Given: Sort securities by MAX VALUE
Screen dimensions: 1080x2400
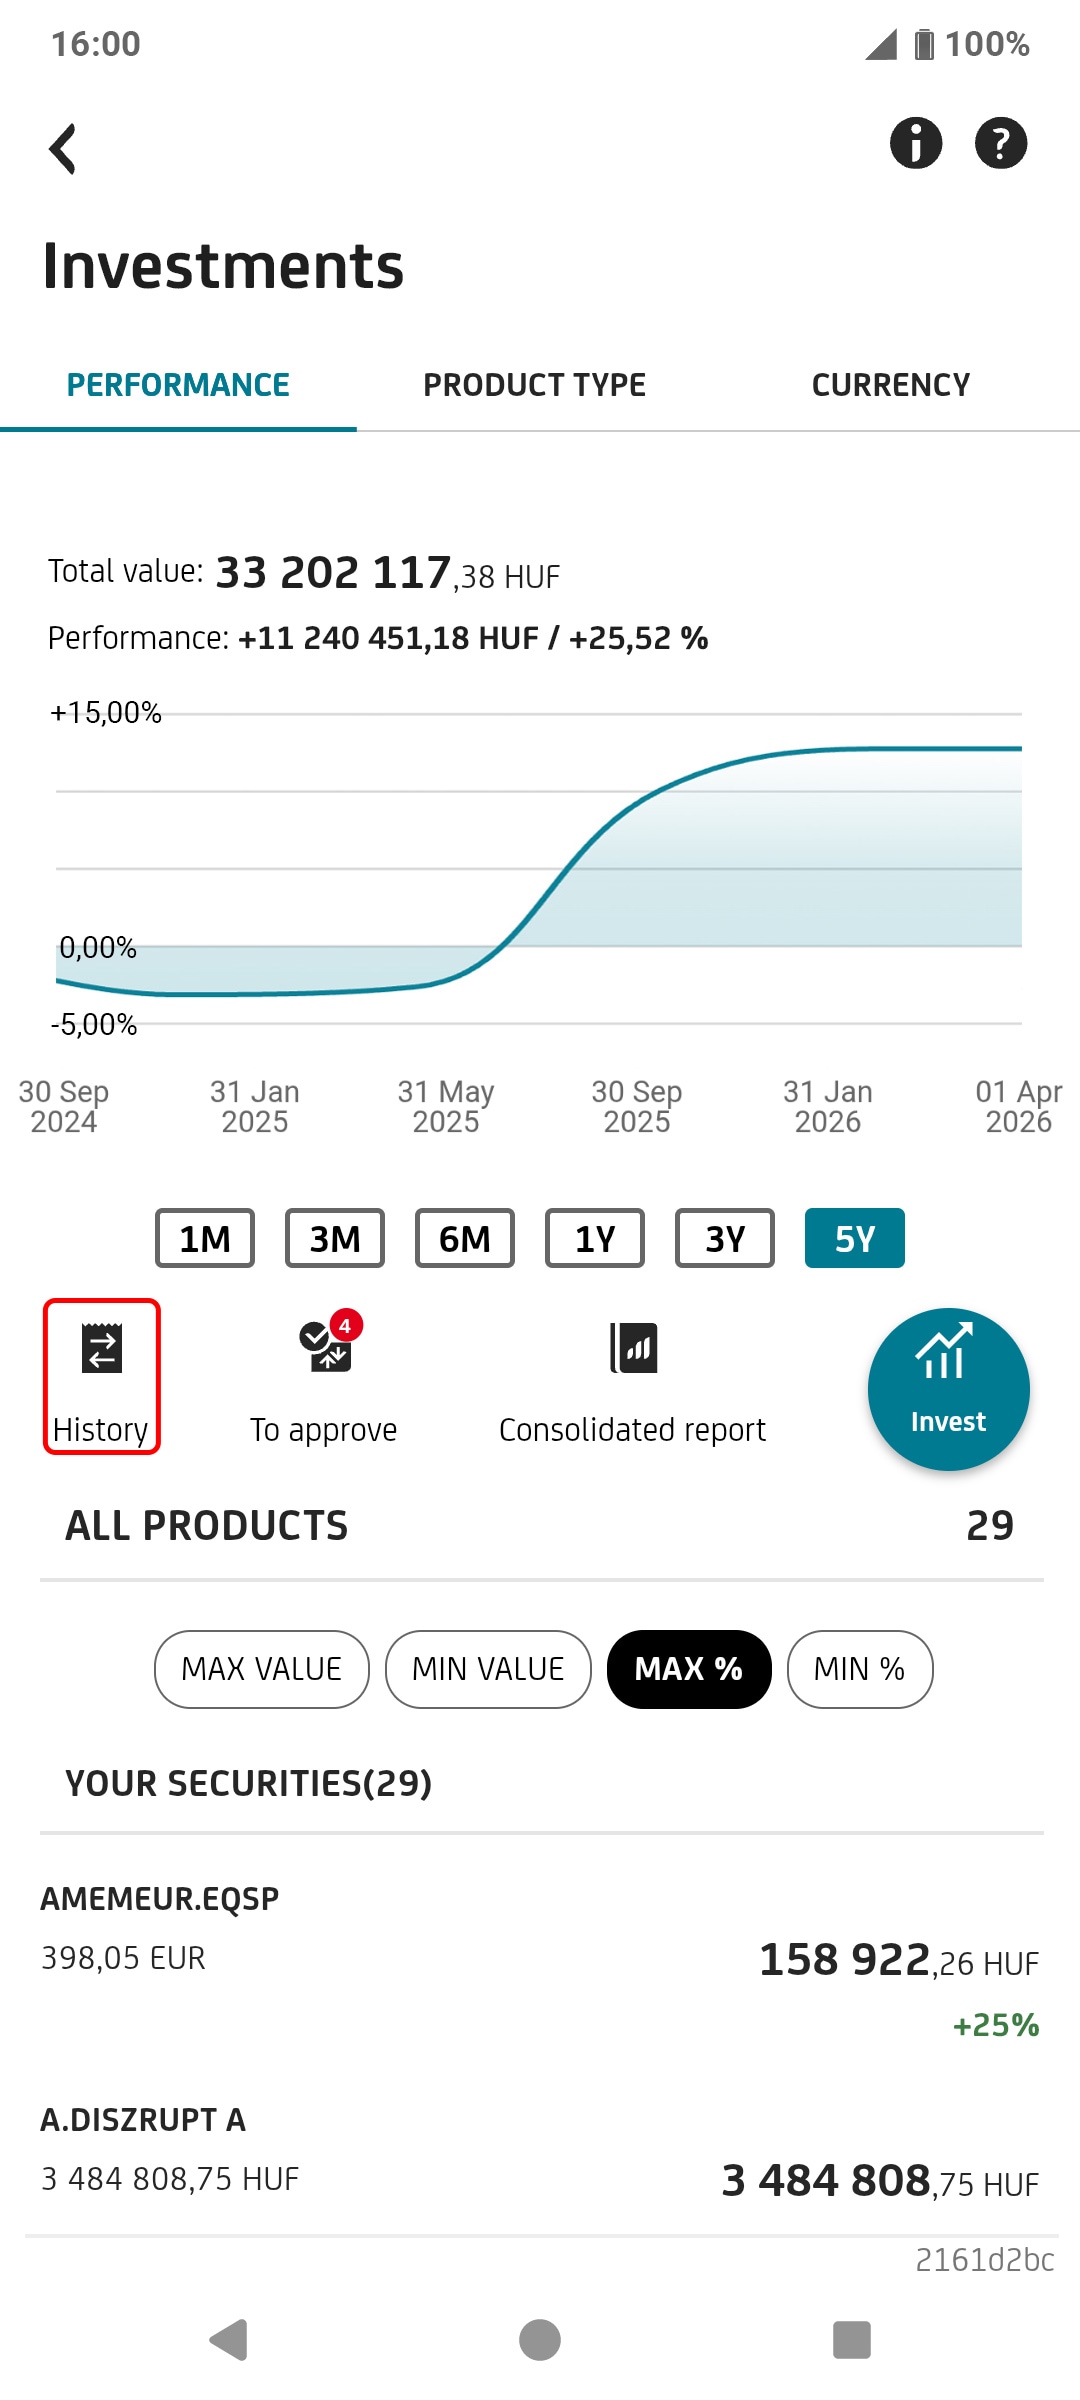Looking at the screenshot, I should coord(262,1669).
